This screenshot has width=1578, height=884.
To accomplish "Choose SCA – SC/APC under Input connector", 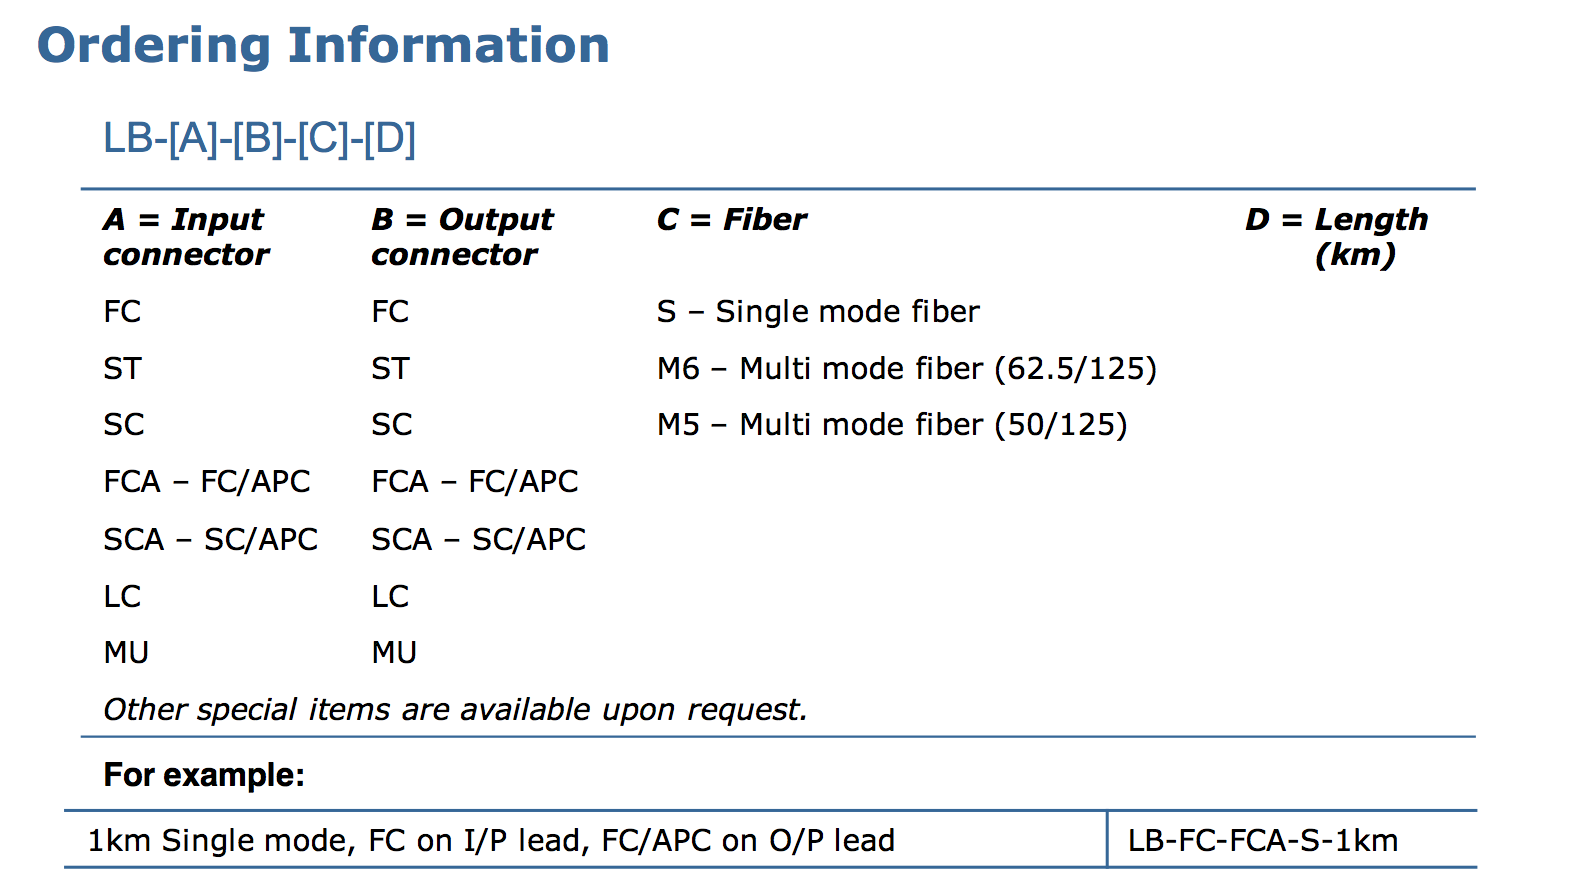I will 210,539.
